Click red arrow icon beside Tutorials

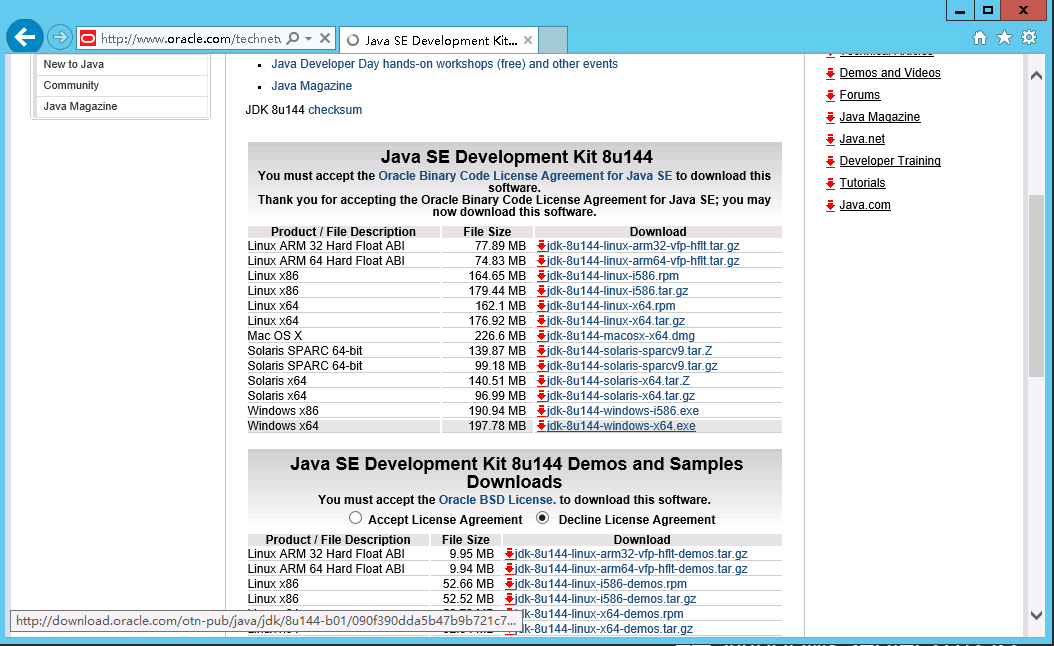[x=831, y=184]
